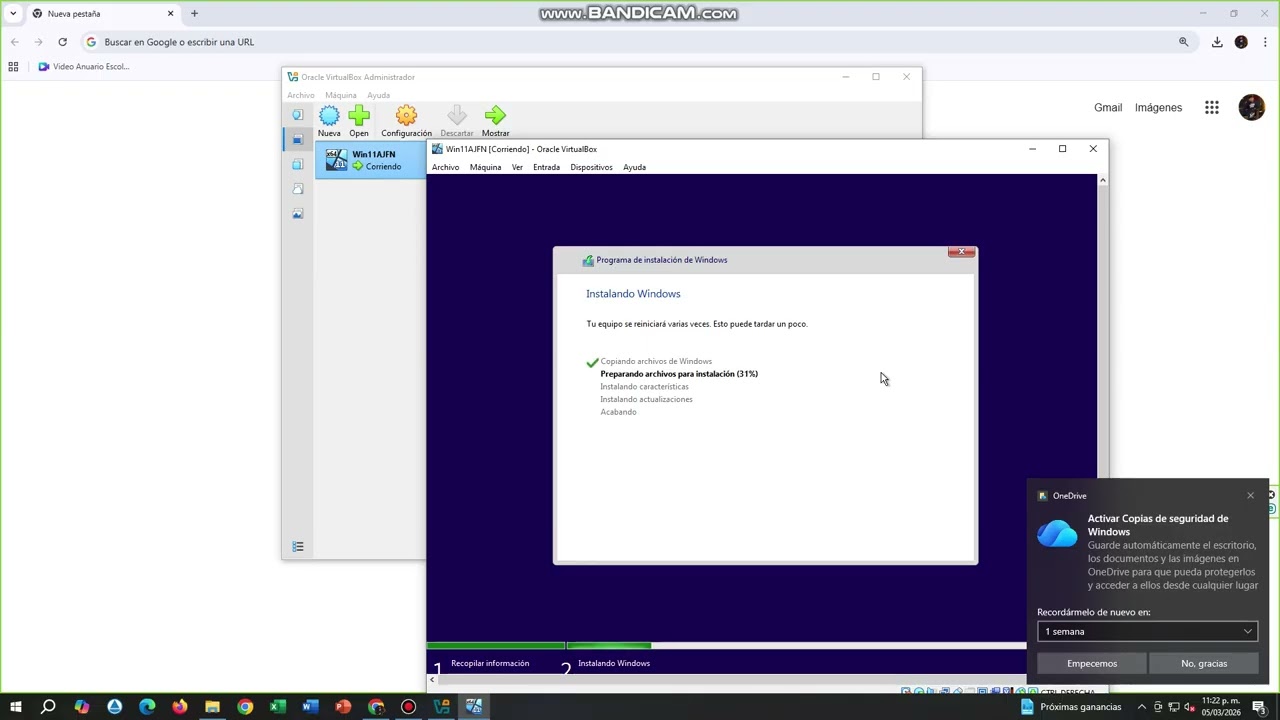The width and height of the screenshot is (1280, 720).
Task: Open 'Próximas ganancias' taskbar widget
Action: coord(1070,707)
